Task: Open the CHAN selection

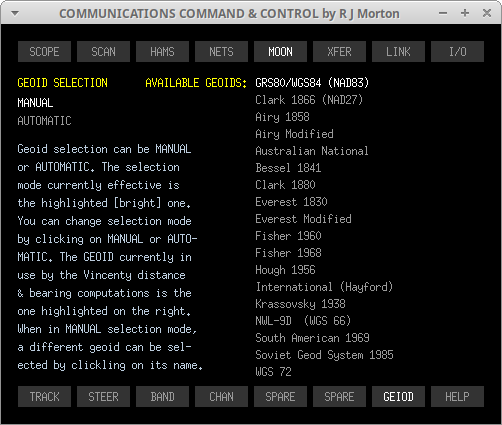Action: point(221,397)
